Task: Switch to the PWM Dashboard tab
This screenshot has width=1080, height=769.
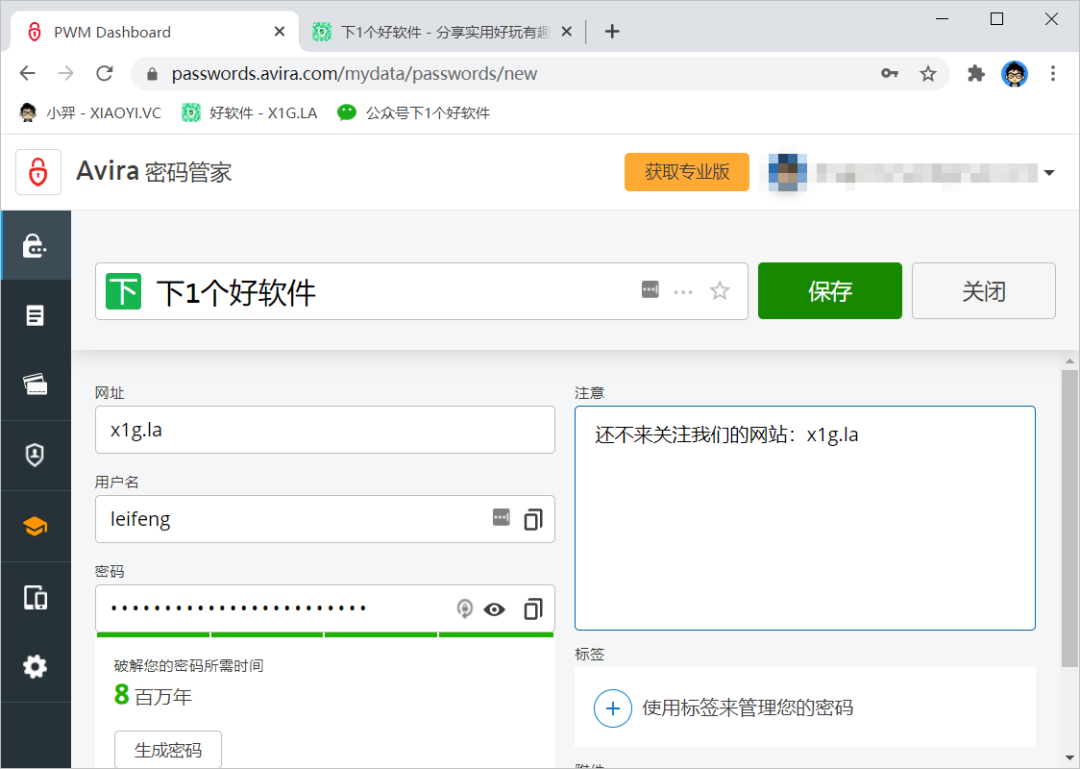Action: [155, 32]
